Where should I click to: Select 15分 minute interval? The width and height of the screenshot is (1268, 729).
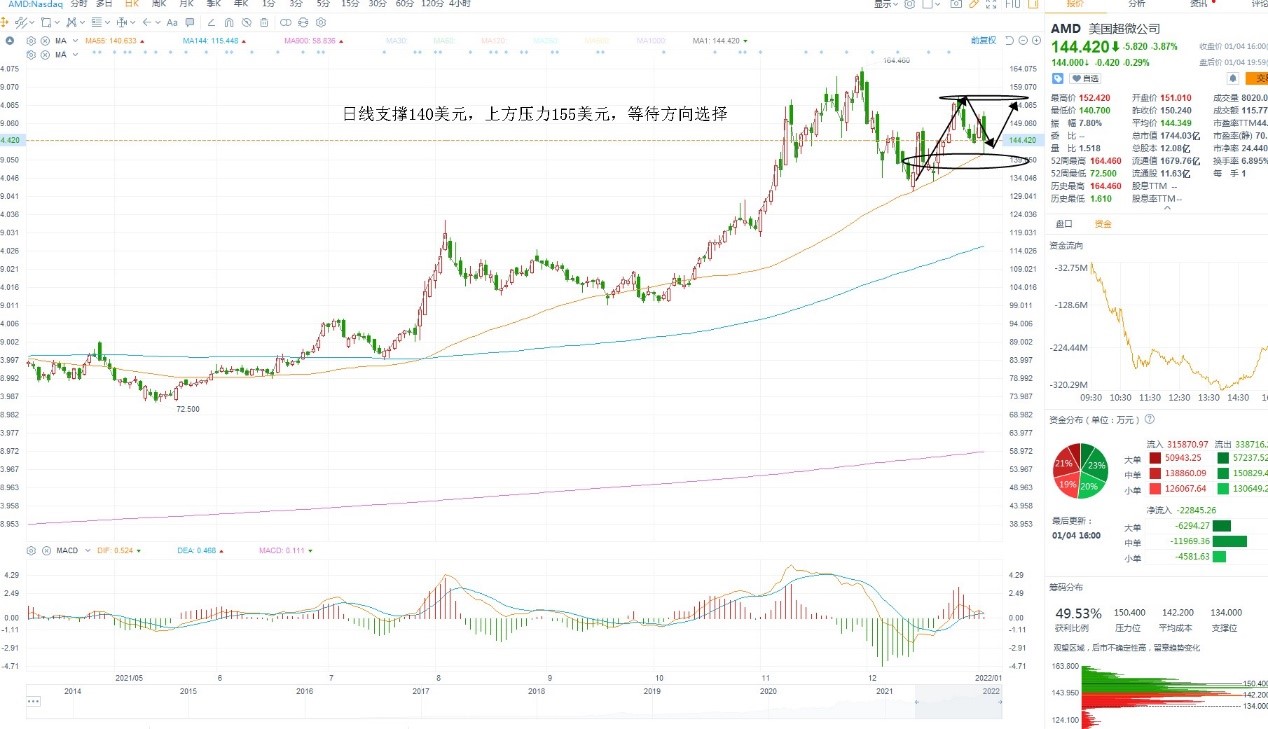pyautogui.click(x=350, y=4)
